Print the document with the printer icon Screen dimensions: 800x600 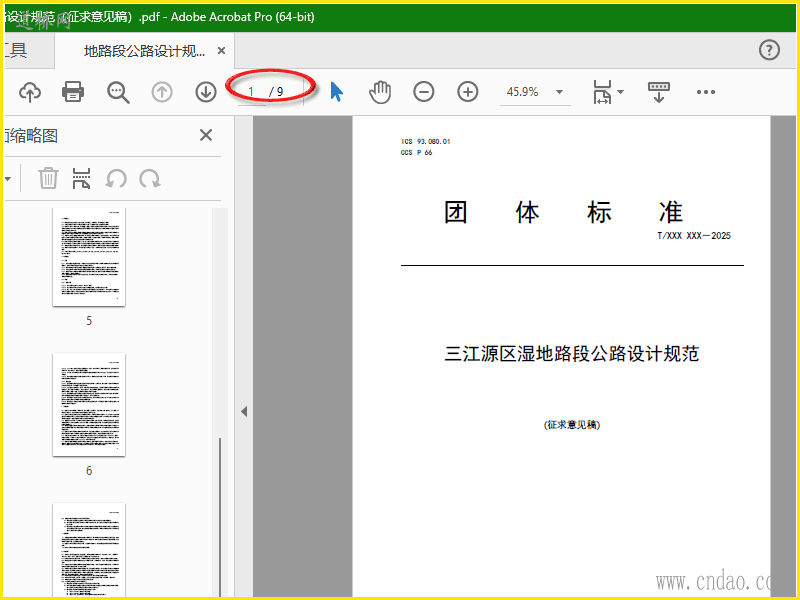coord(73,92)
